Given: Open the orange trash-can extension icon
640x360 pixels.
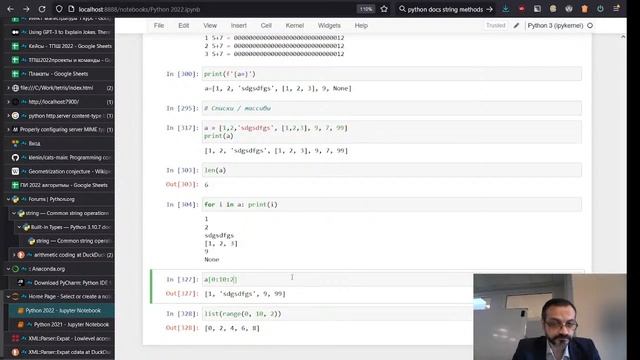Looking at the screenshot, I should tap(584, 9).
